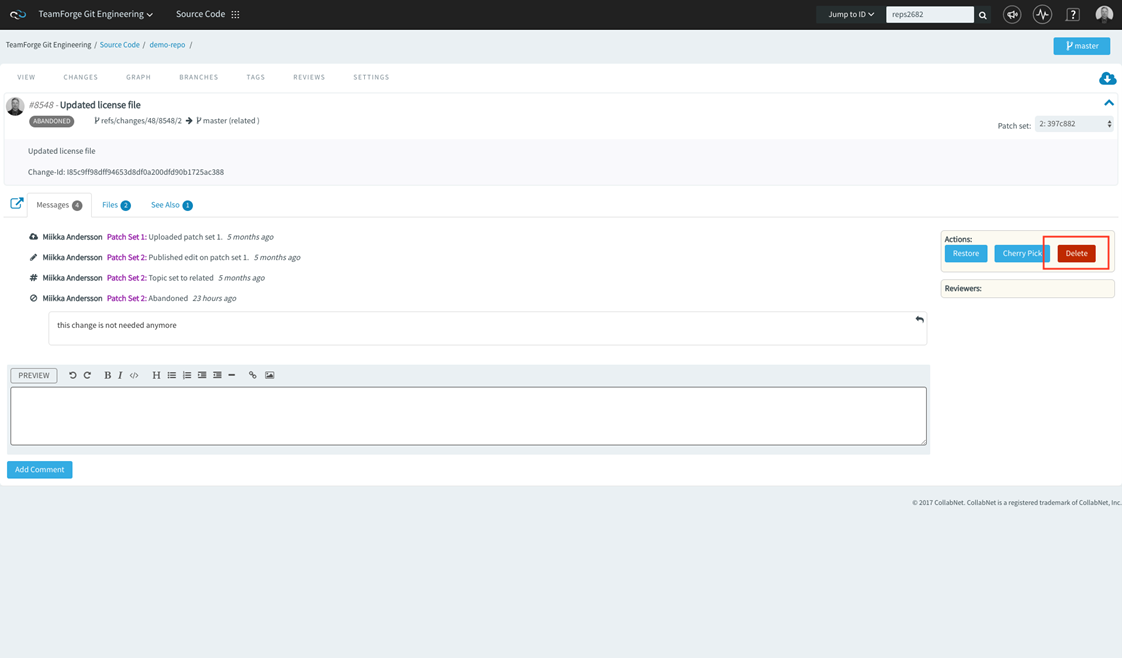
Task: Switch to the SETTINGS tab
Action: pyautogui.click(x=371, y=77)
